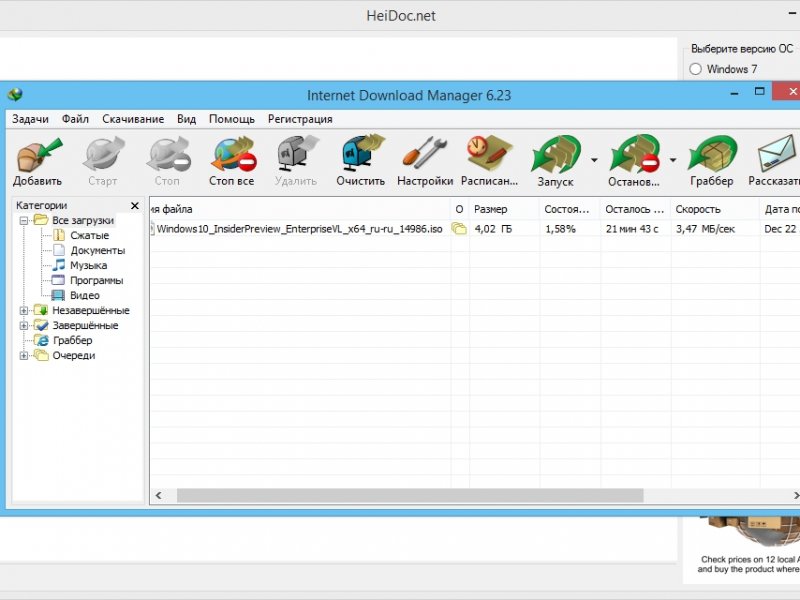
Task: Click the 1,58% status cell
Action: pos(561,229)
